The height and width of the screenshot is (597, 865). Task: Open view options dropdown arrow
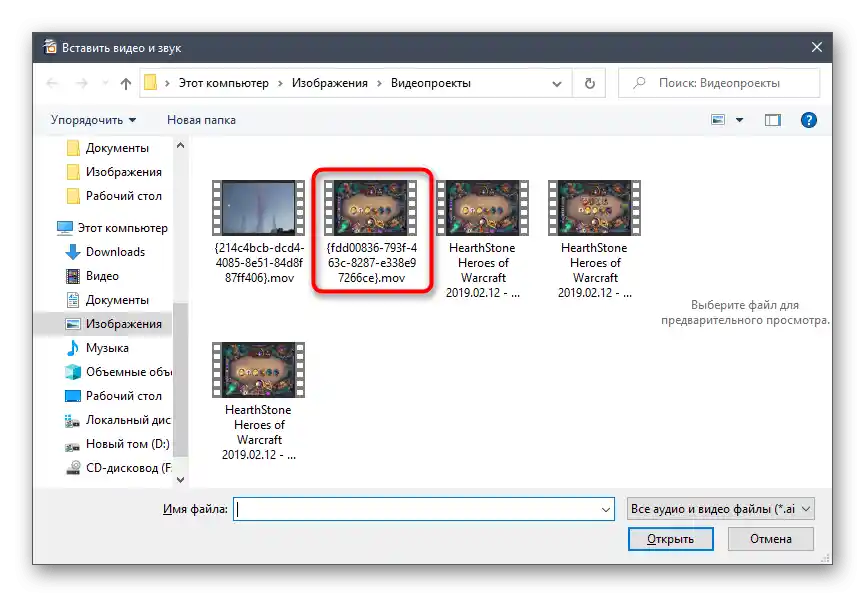coord(739,120)
